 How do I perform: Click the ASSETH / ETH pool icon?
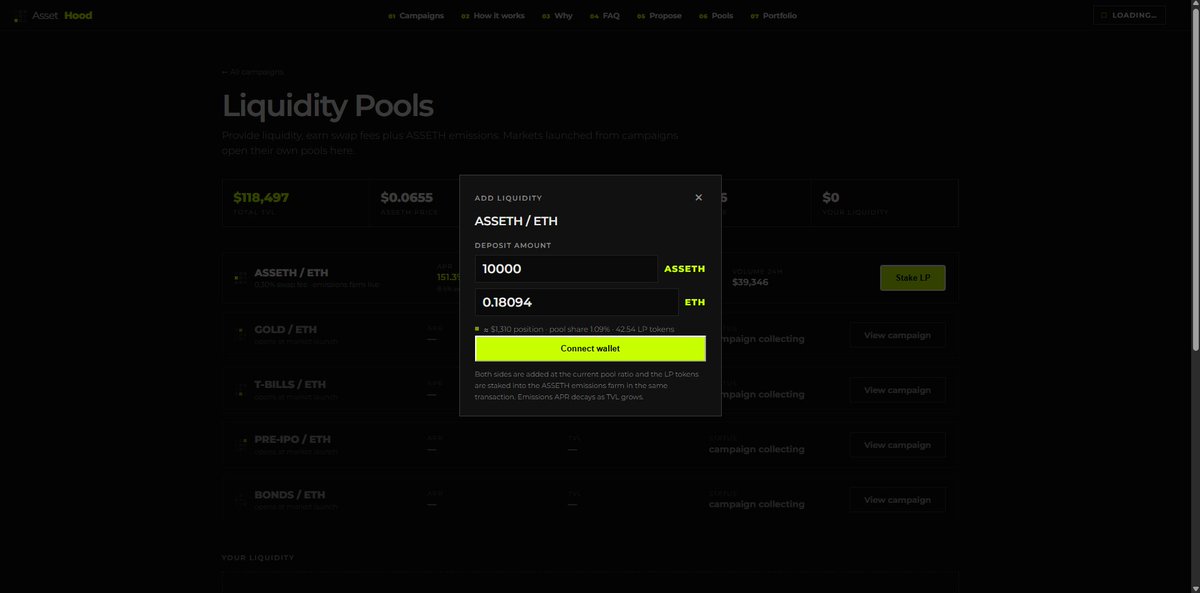point(240,278)
